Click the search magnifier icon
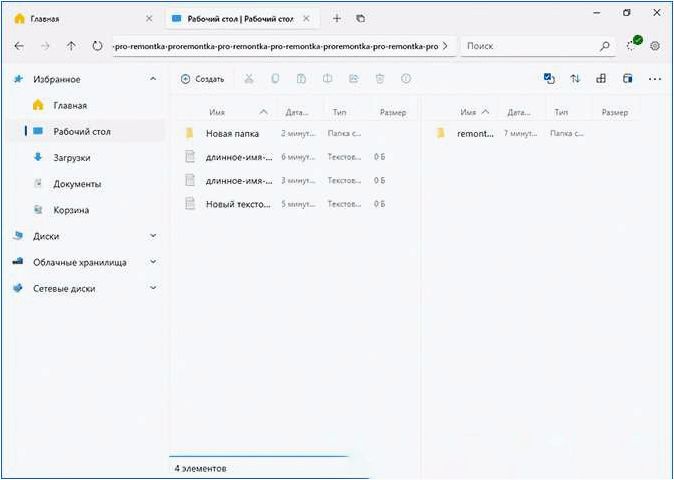Image resolution: width=674 pixels, height=480 pixels. tap(604, 46)
